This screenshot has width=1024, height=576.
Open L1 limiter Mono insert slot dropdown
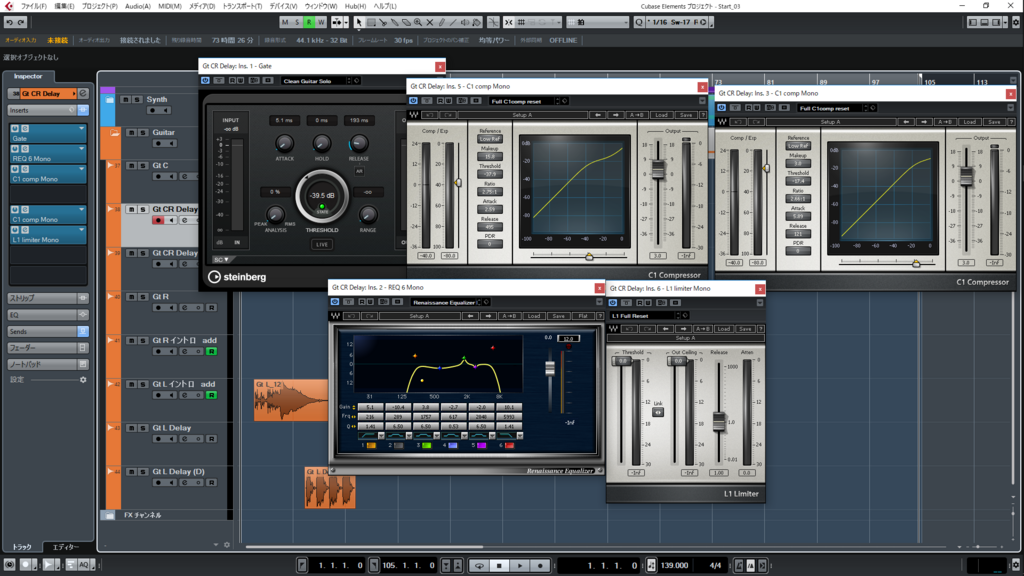tap(82, 230)
